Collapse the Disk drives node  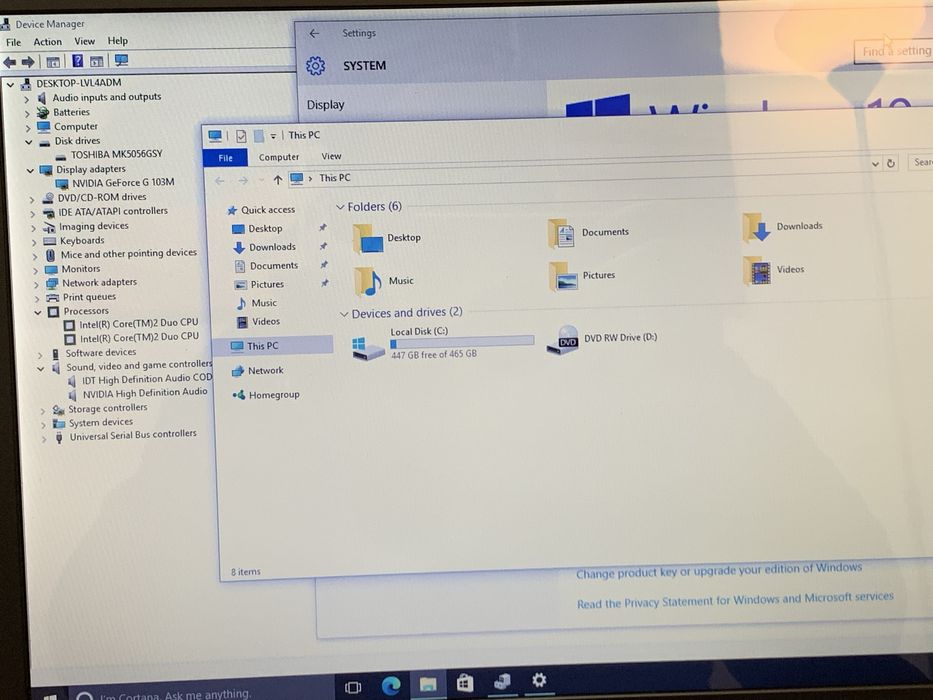click(x=28, y=142)
